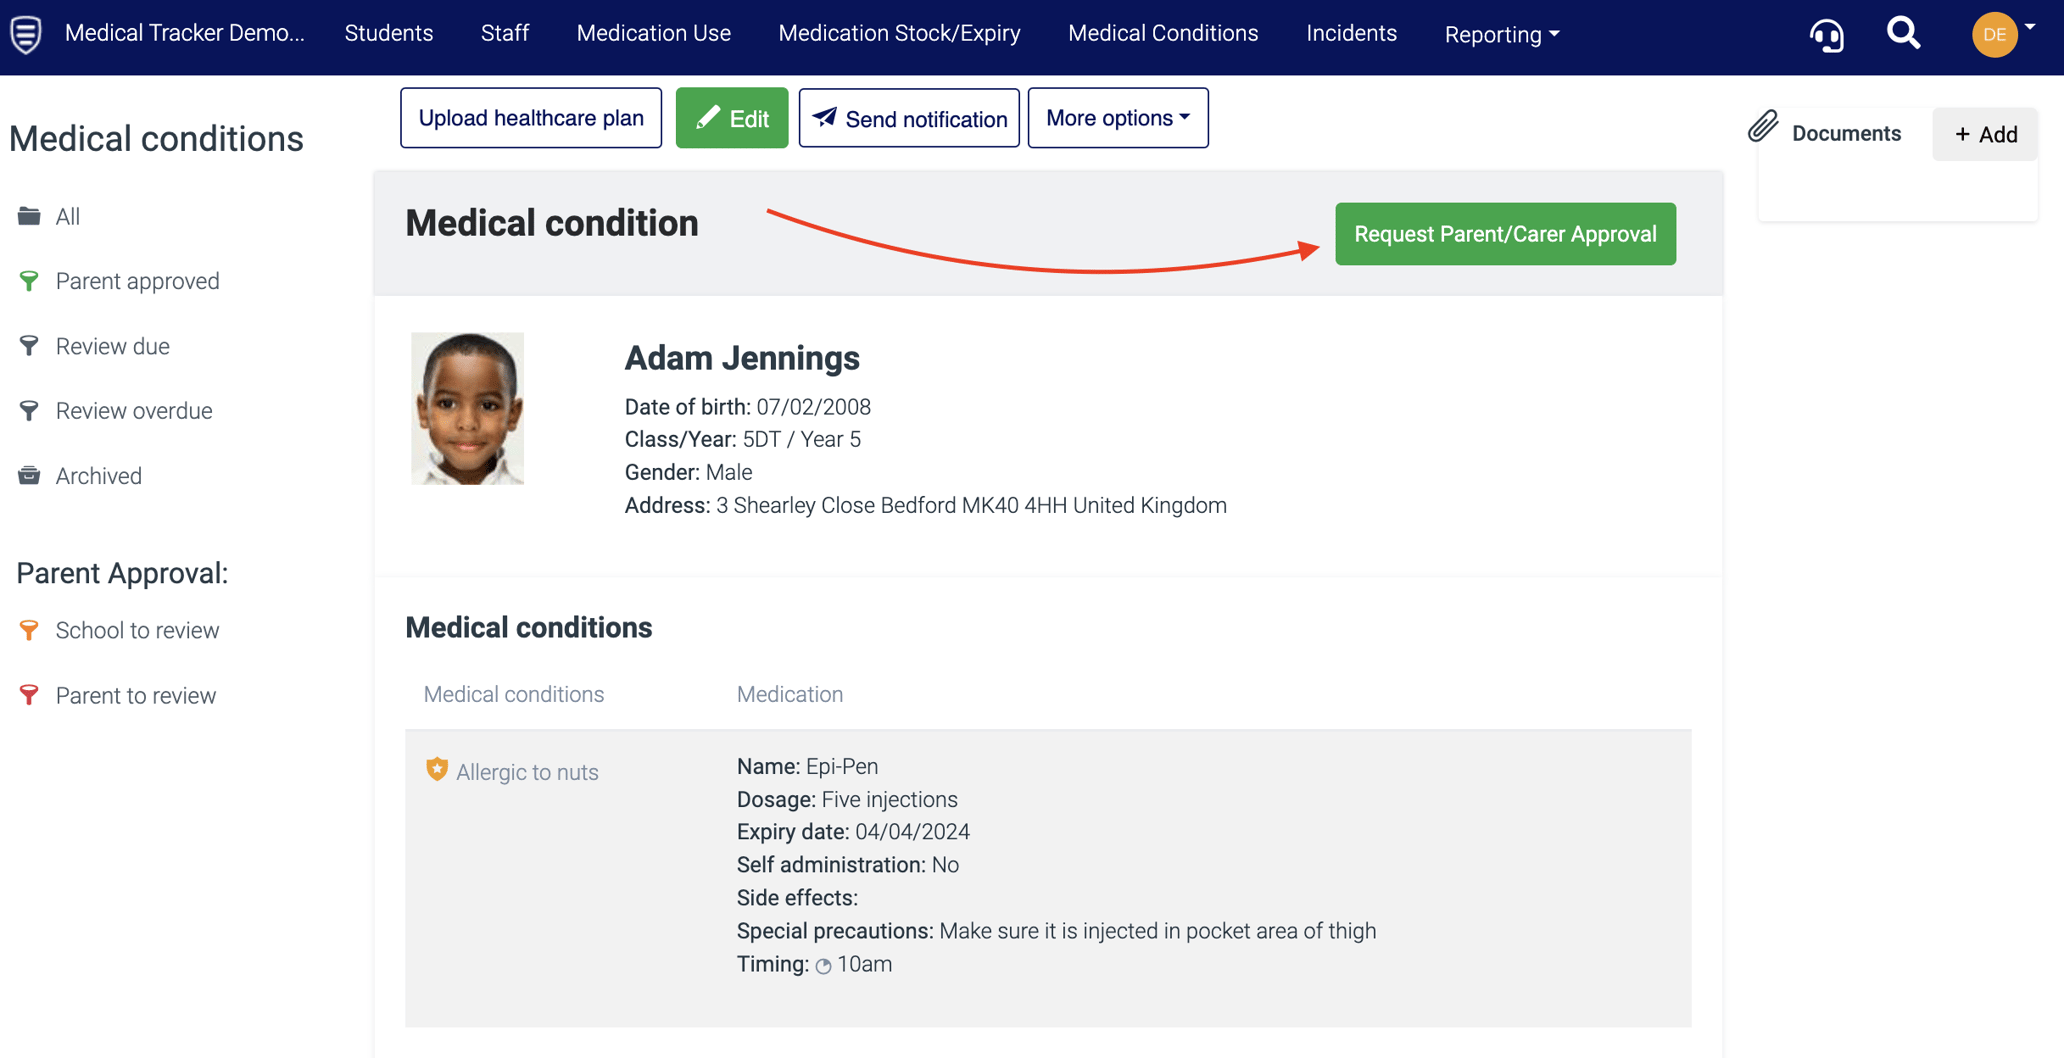Open the support headset icon
The image size is (2064, 1058).
(x=1826, y=35)
